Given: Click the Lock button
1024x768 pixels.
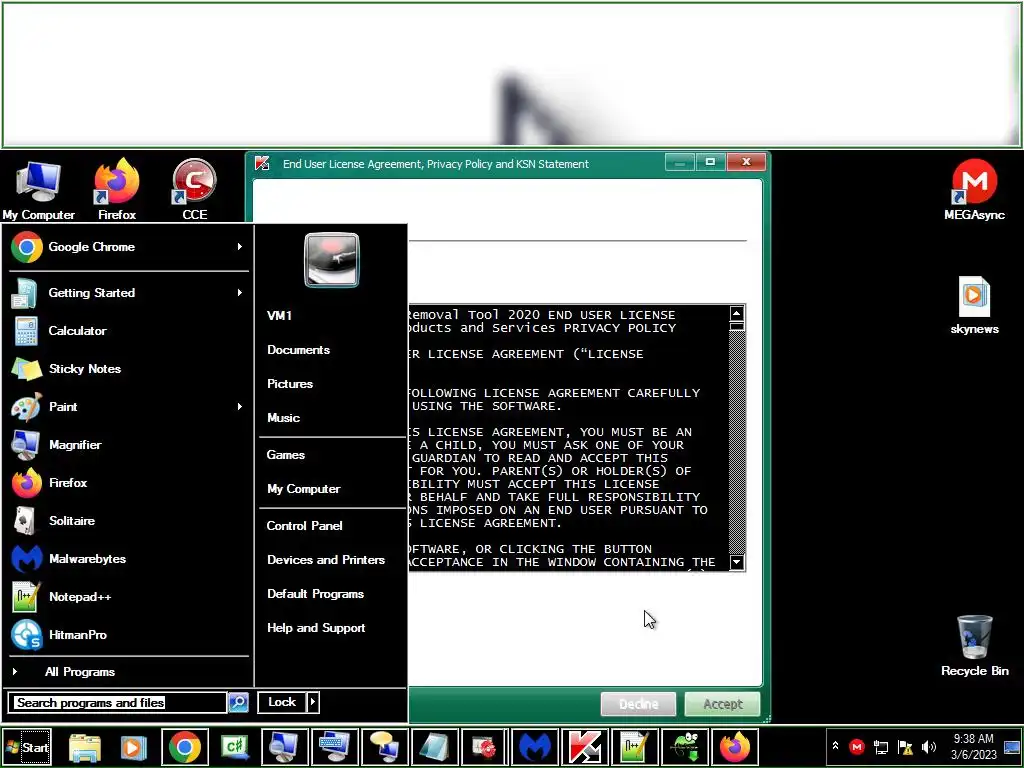Looking at the screenshot, I should (x=282, y=702).
